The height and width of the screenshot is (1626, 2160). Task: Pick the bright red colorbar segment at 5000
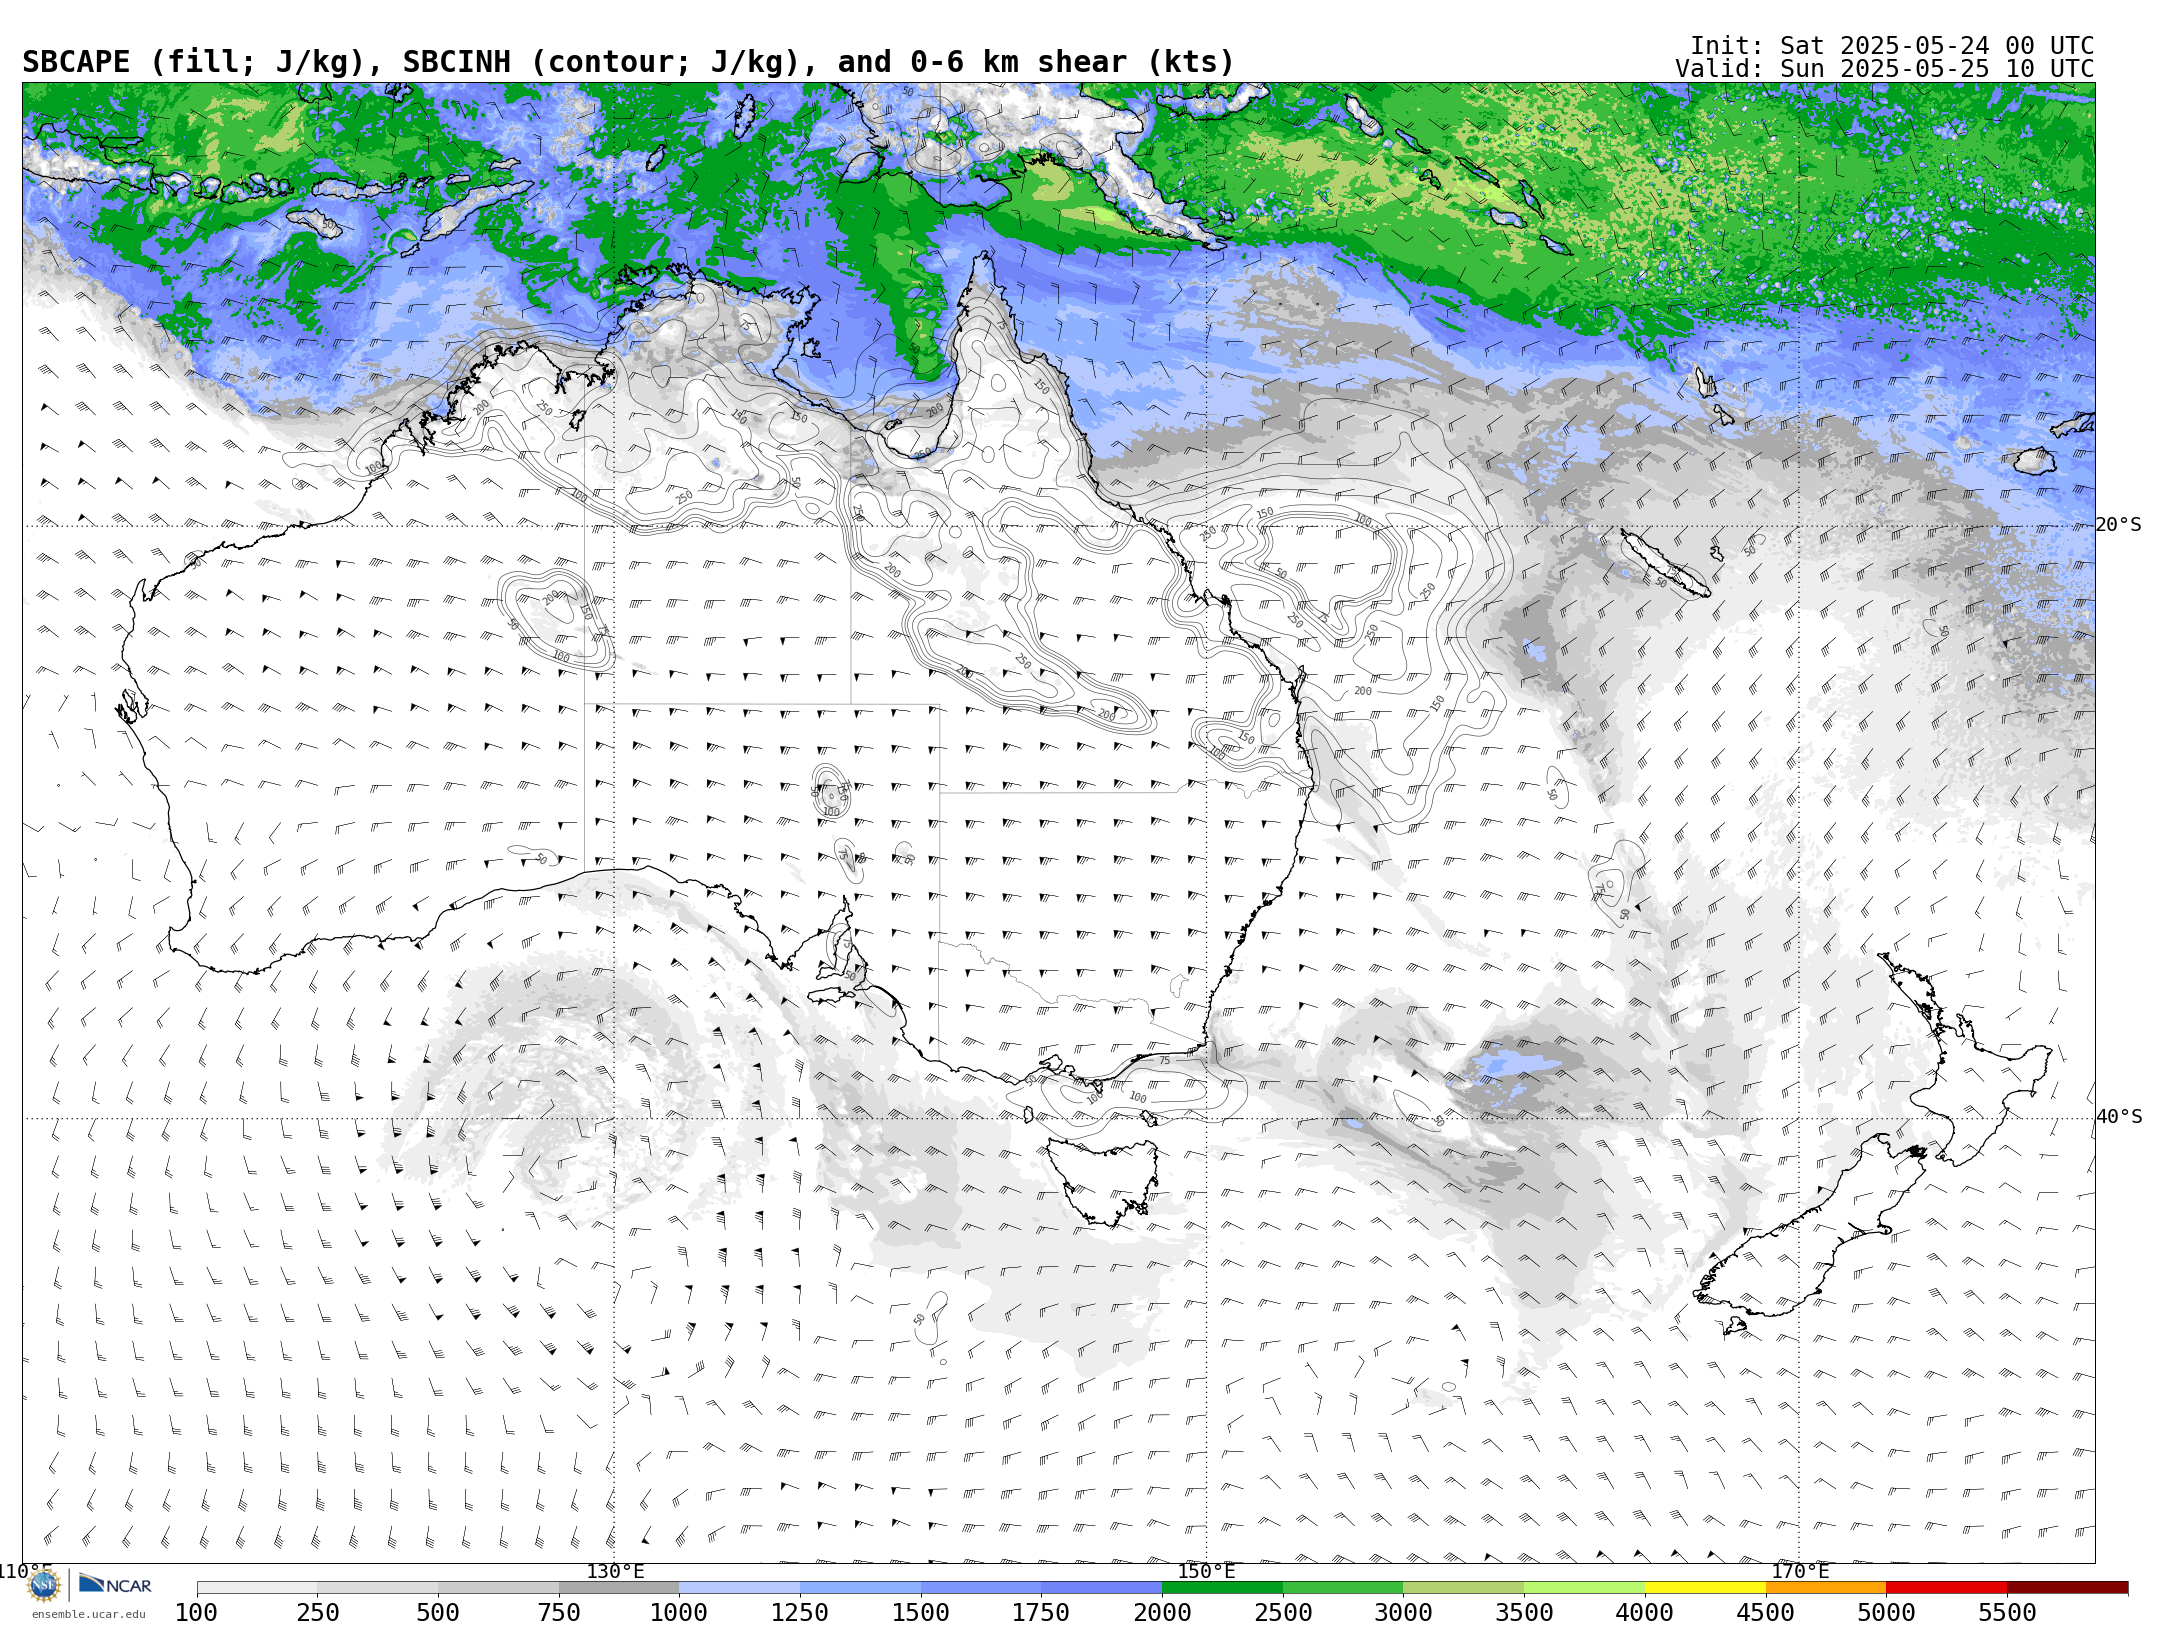click(x=1946, y=1588)
